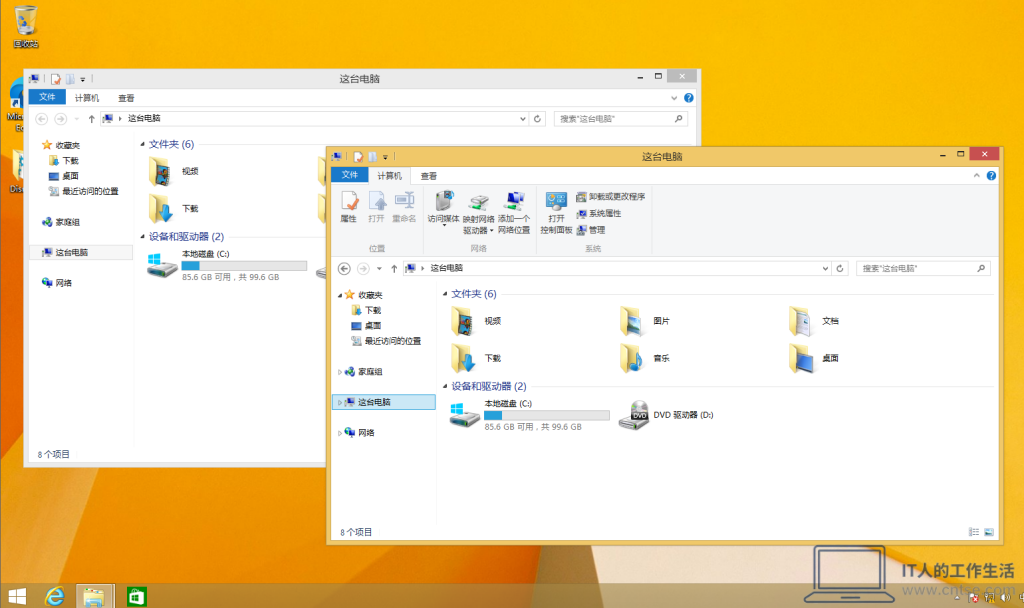This screenshot has height=608, width=1024.
Task: Click the help icon in the front window
Action: click(x=991, y=176)
